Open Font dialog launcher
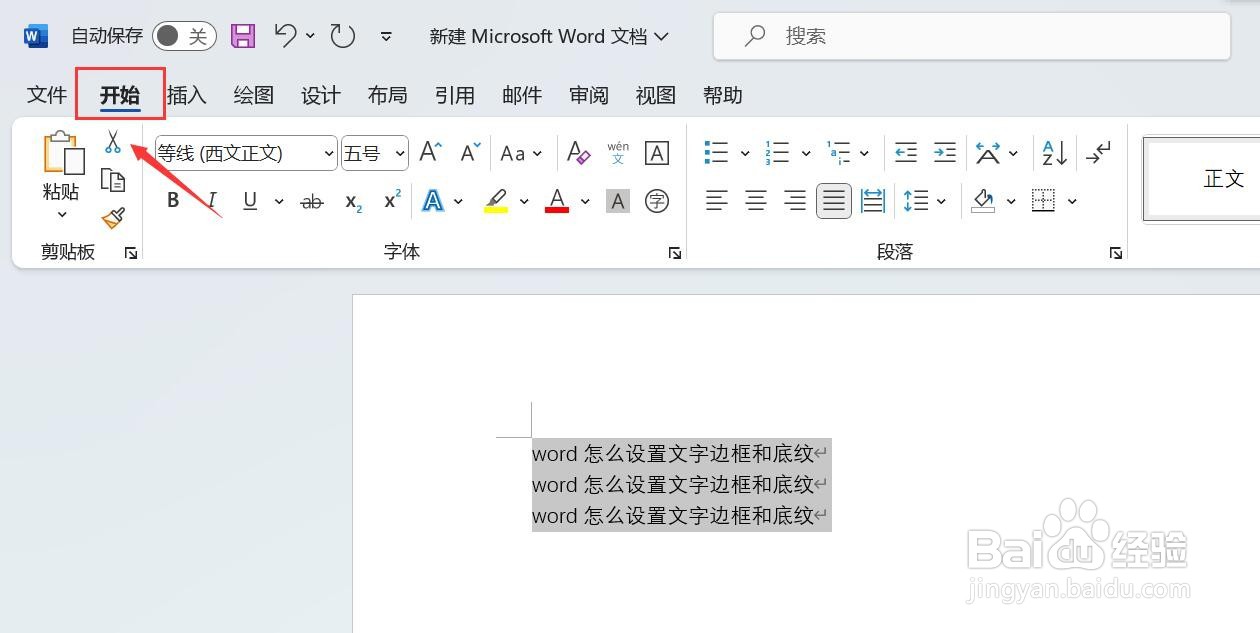 tap(675, 253)
